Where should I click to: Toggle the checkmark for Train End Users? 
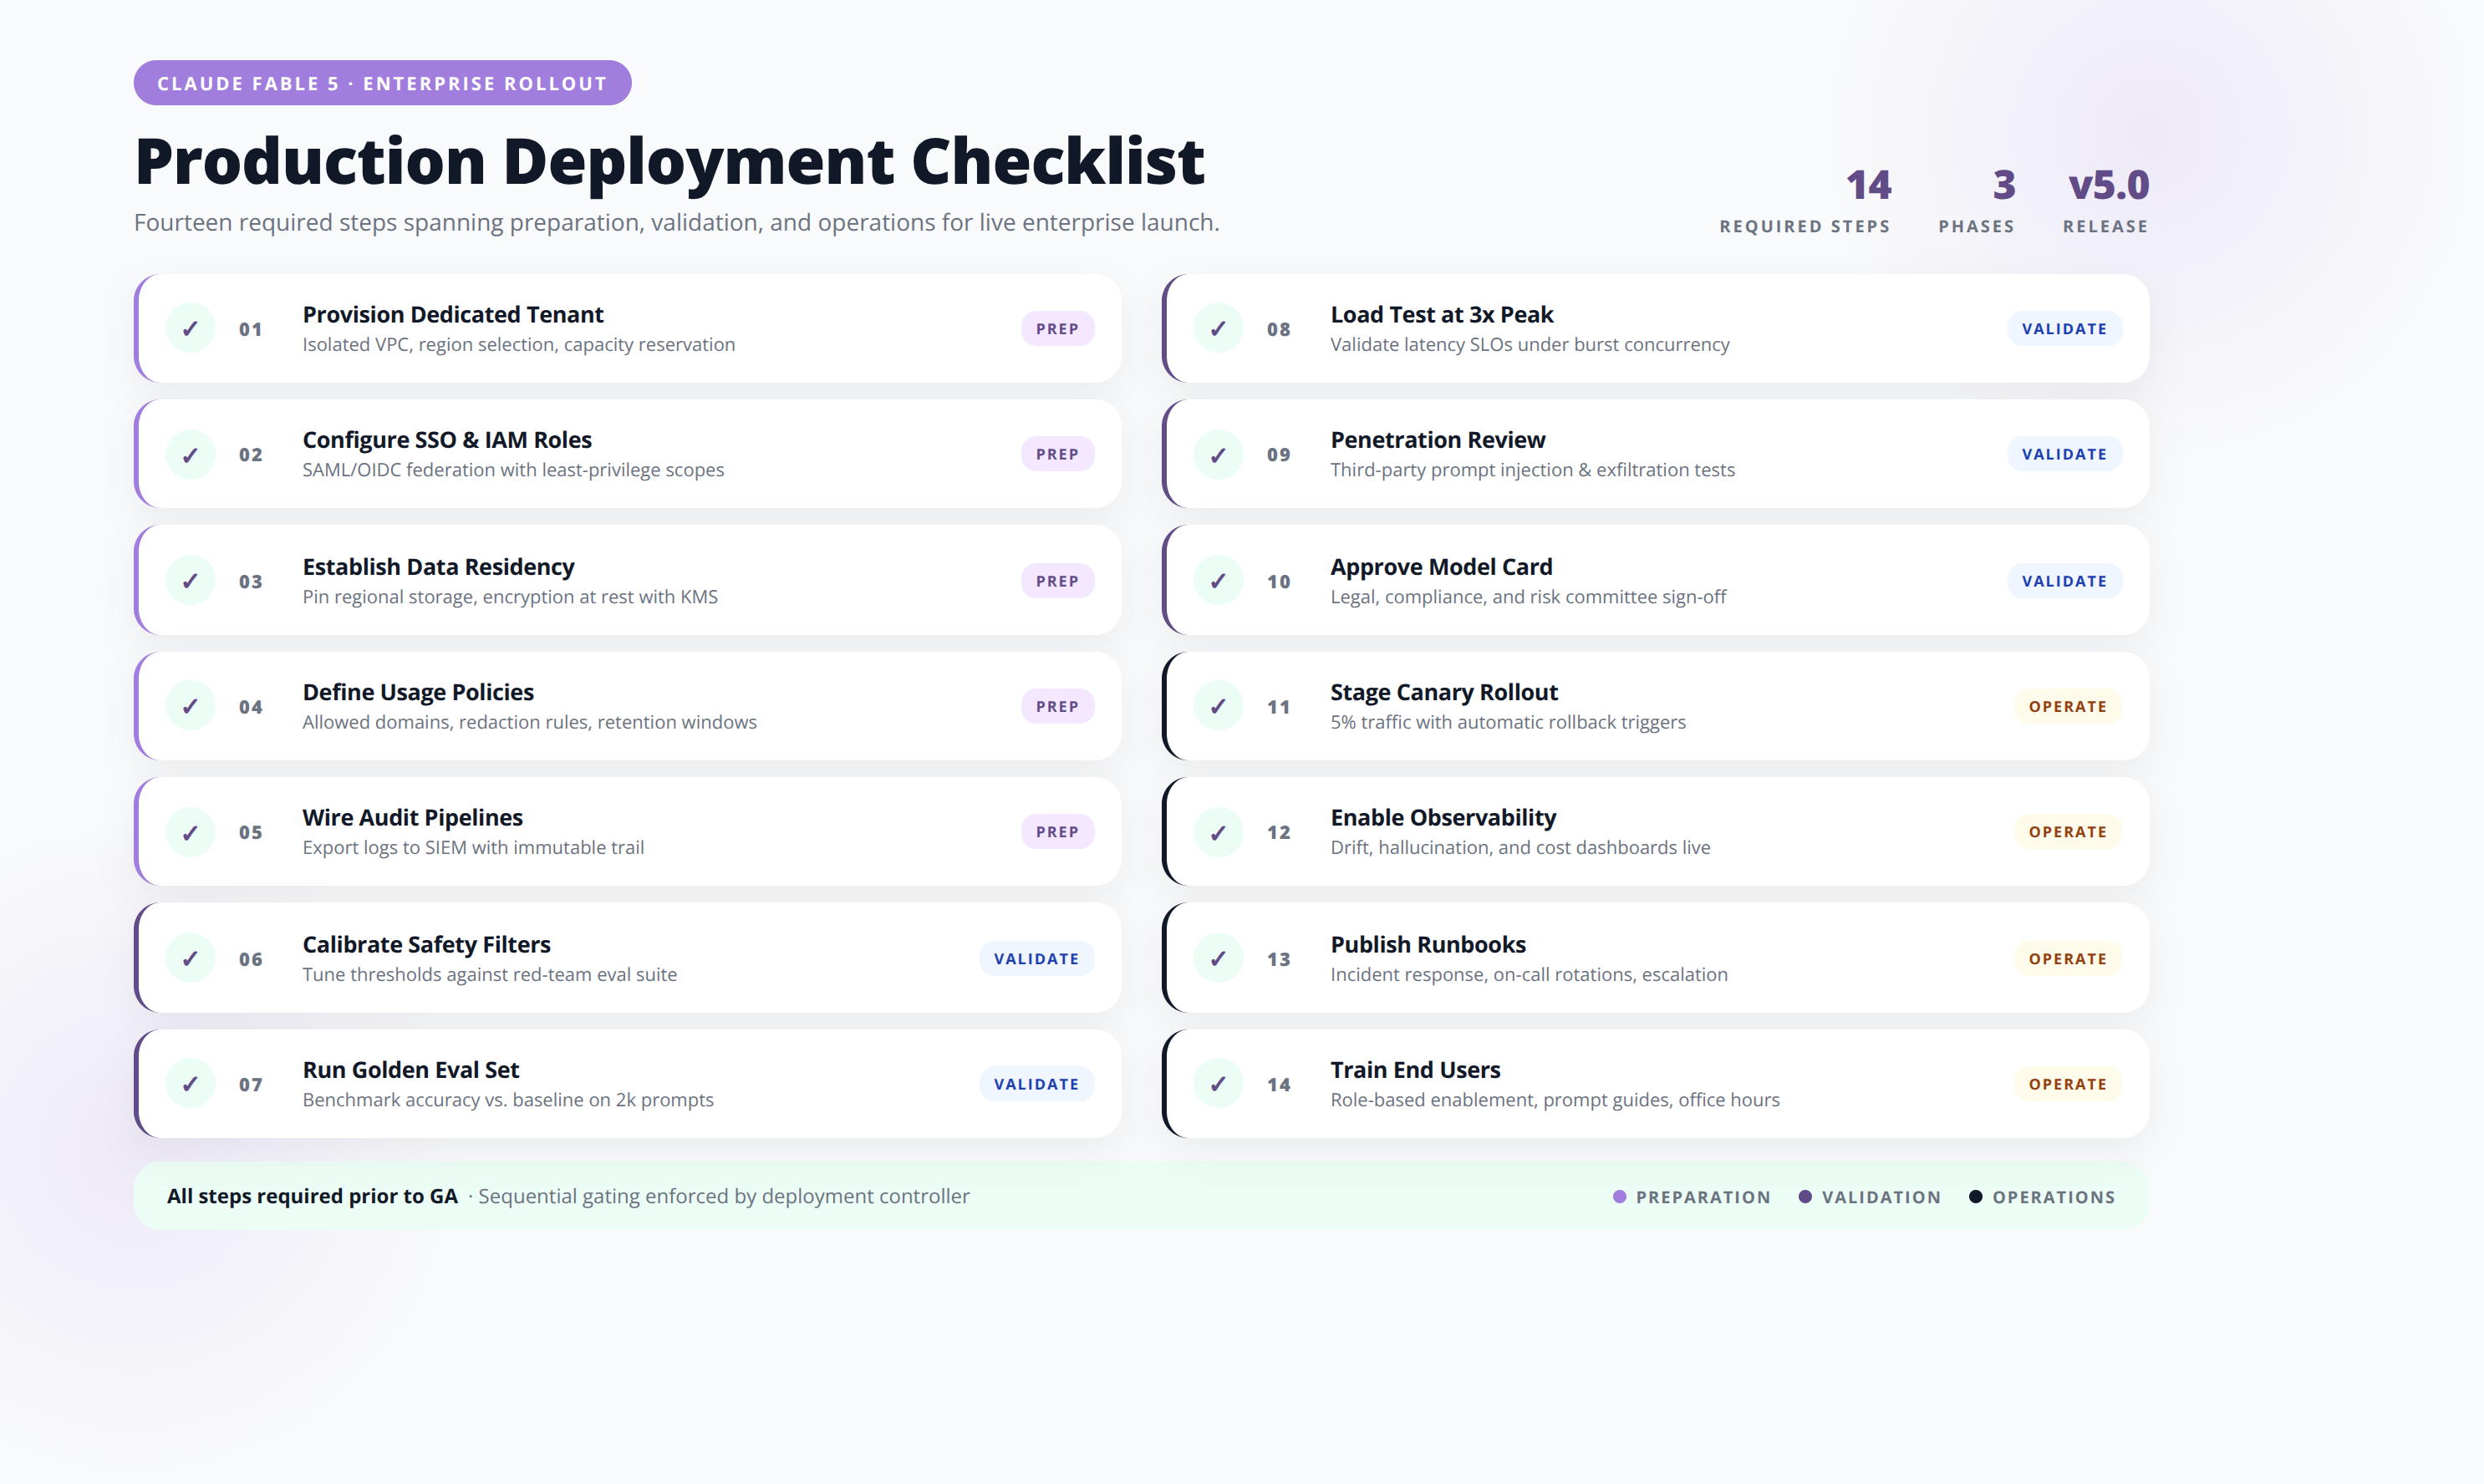click(x=1218, y=1084)
